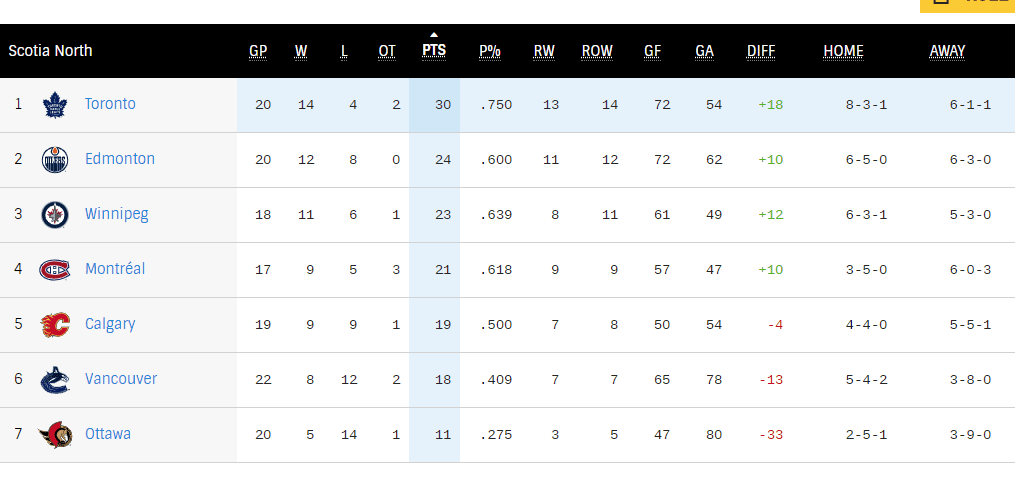Click the yellow button at top right

tap(967, 4)
